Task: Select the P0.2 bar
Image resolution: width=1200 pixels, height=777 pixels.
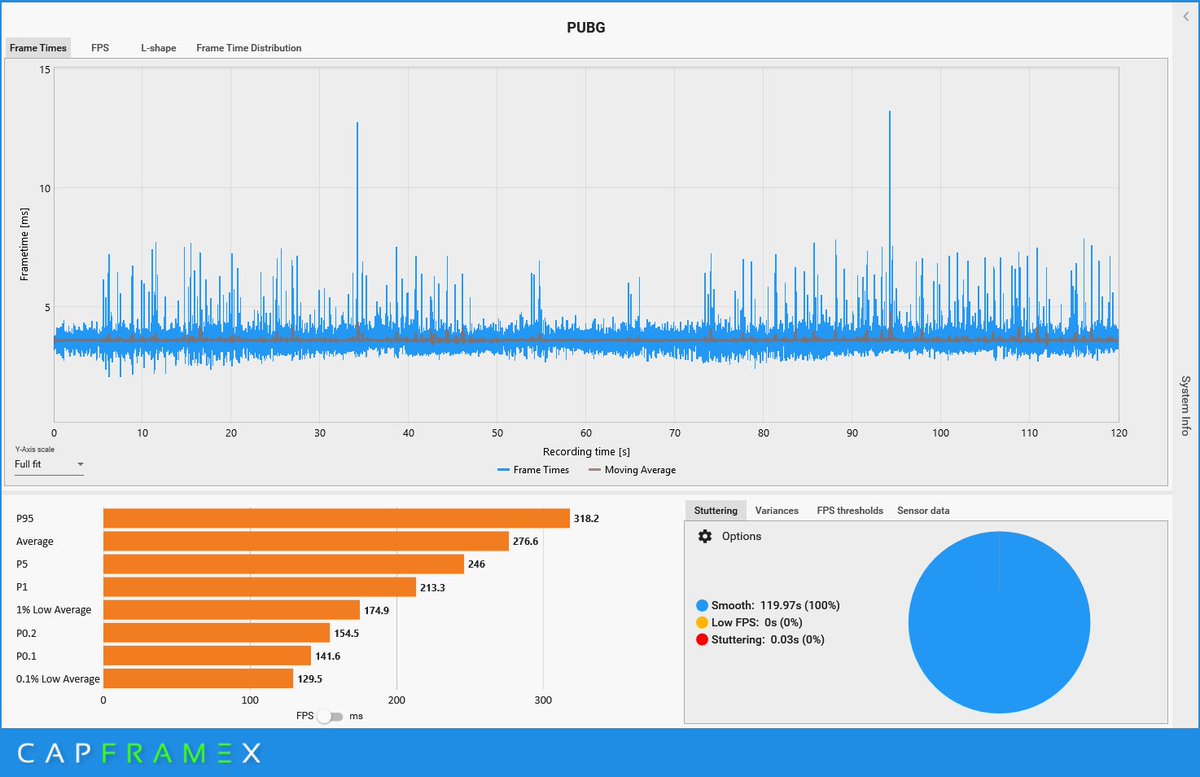Action: pyautogui.click(x=217, y=633)
